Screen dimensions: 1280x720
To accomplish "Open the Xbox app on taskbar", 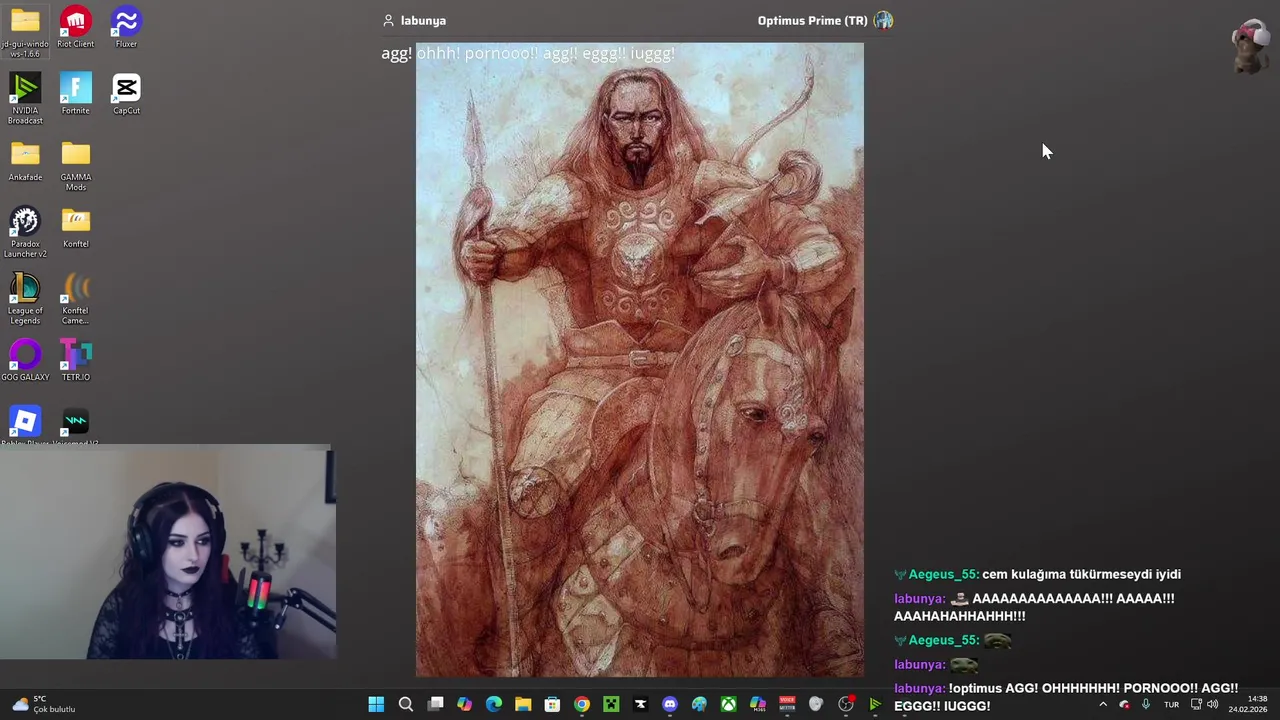I will click(x=729, y=705).
